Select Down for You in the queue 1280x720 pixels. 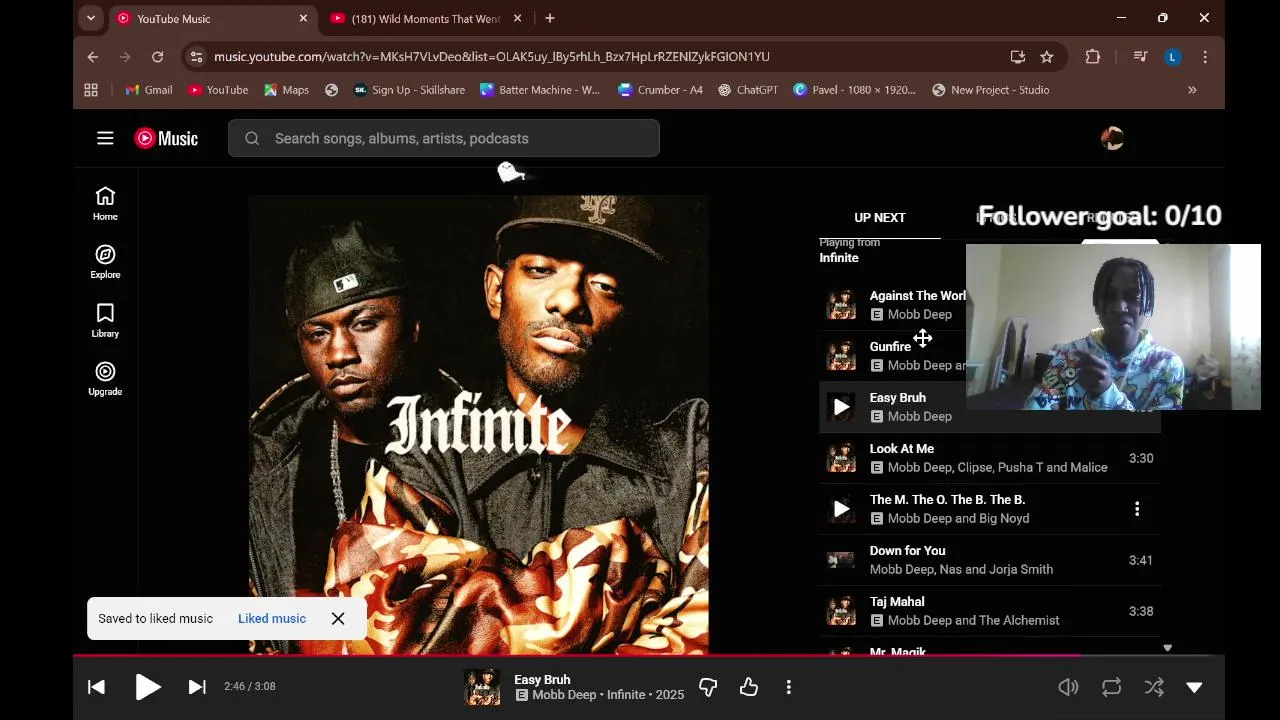coord(990,560)
